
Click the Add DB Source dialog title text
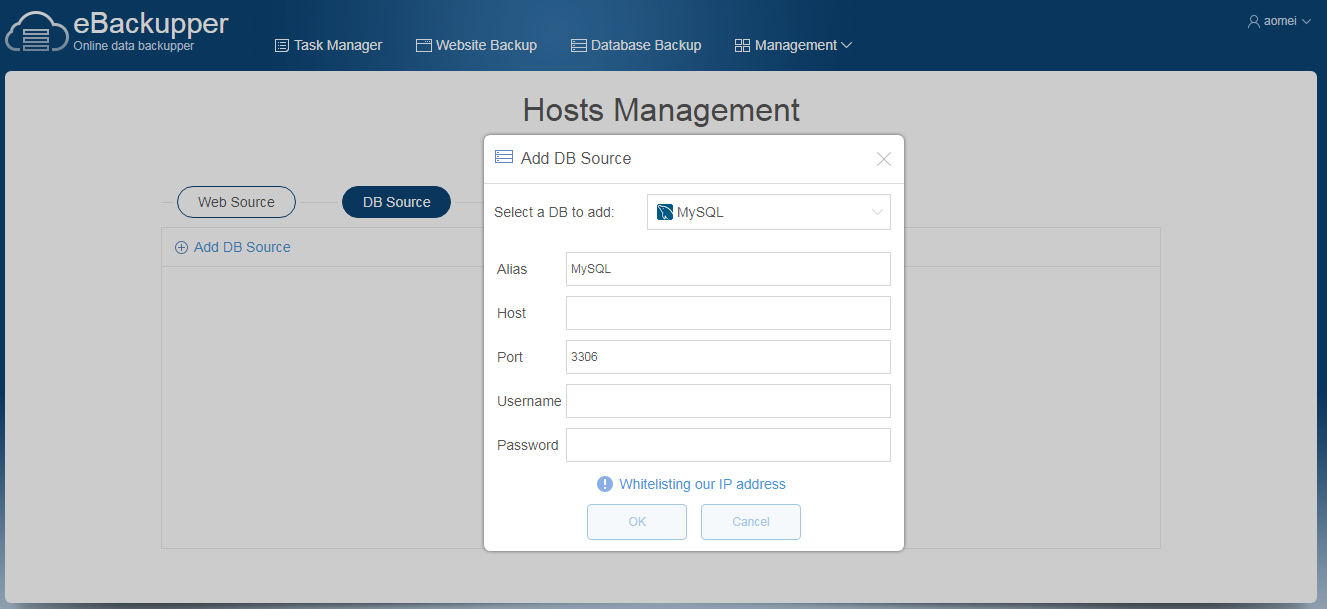point(576,158)
